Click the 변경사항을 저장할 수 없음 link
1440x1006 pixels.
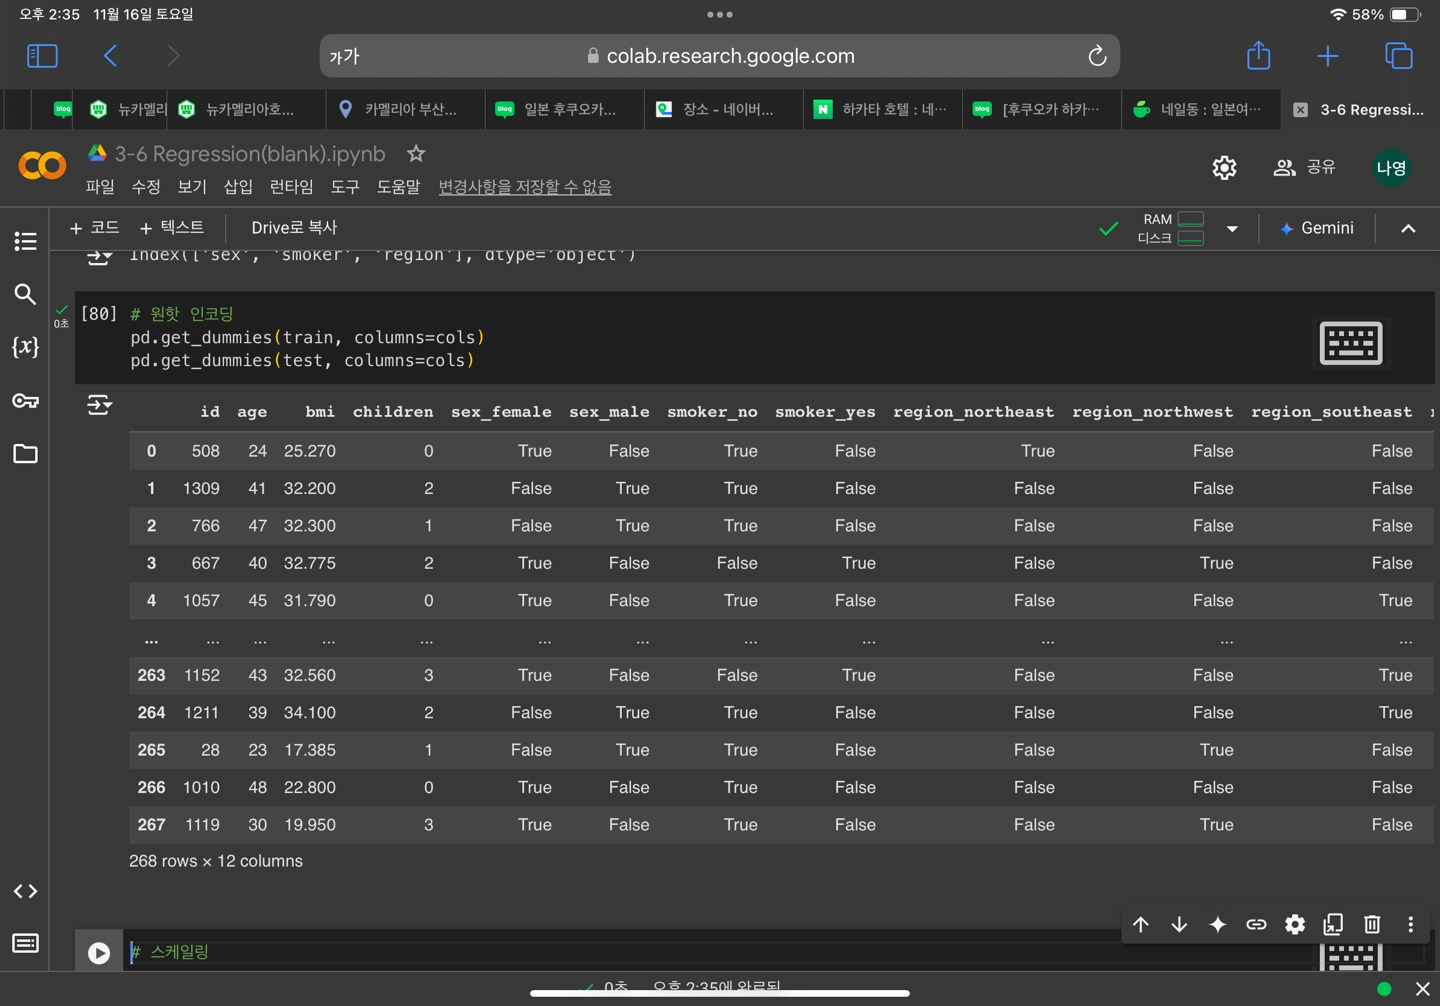[525, 187]
